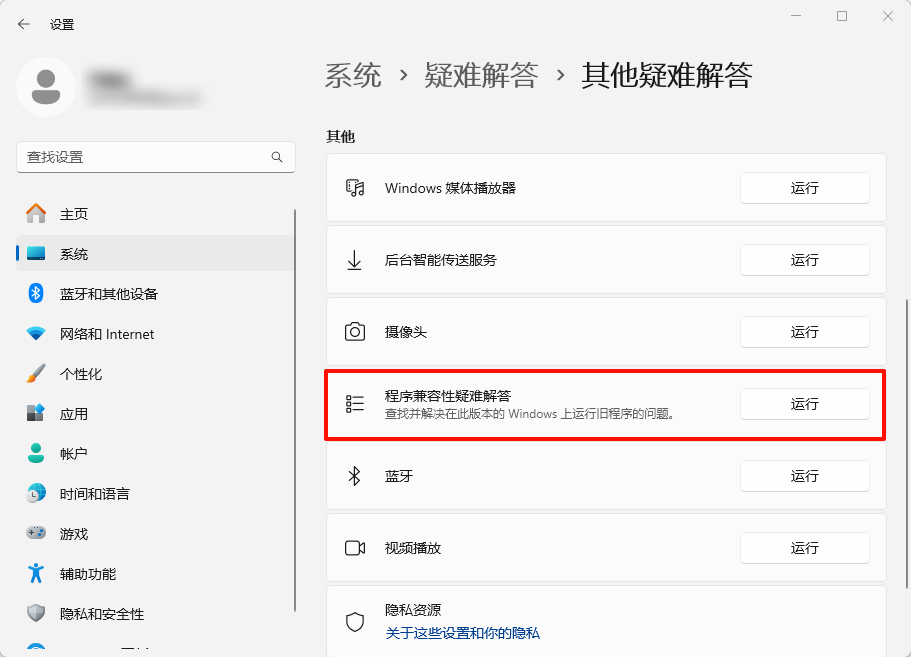911x657 pixels.
Task: Click the 摄像头 camera icon
Action: [x=354, y=332]
